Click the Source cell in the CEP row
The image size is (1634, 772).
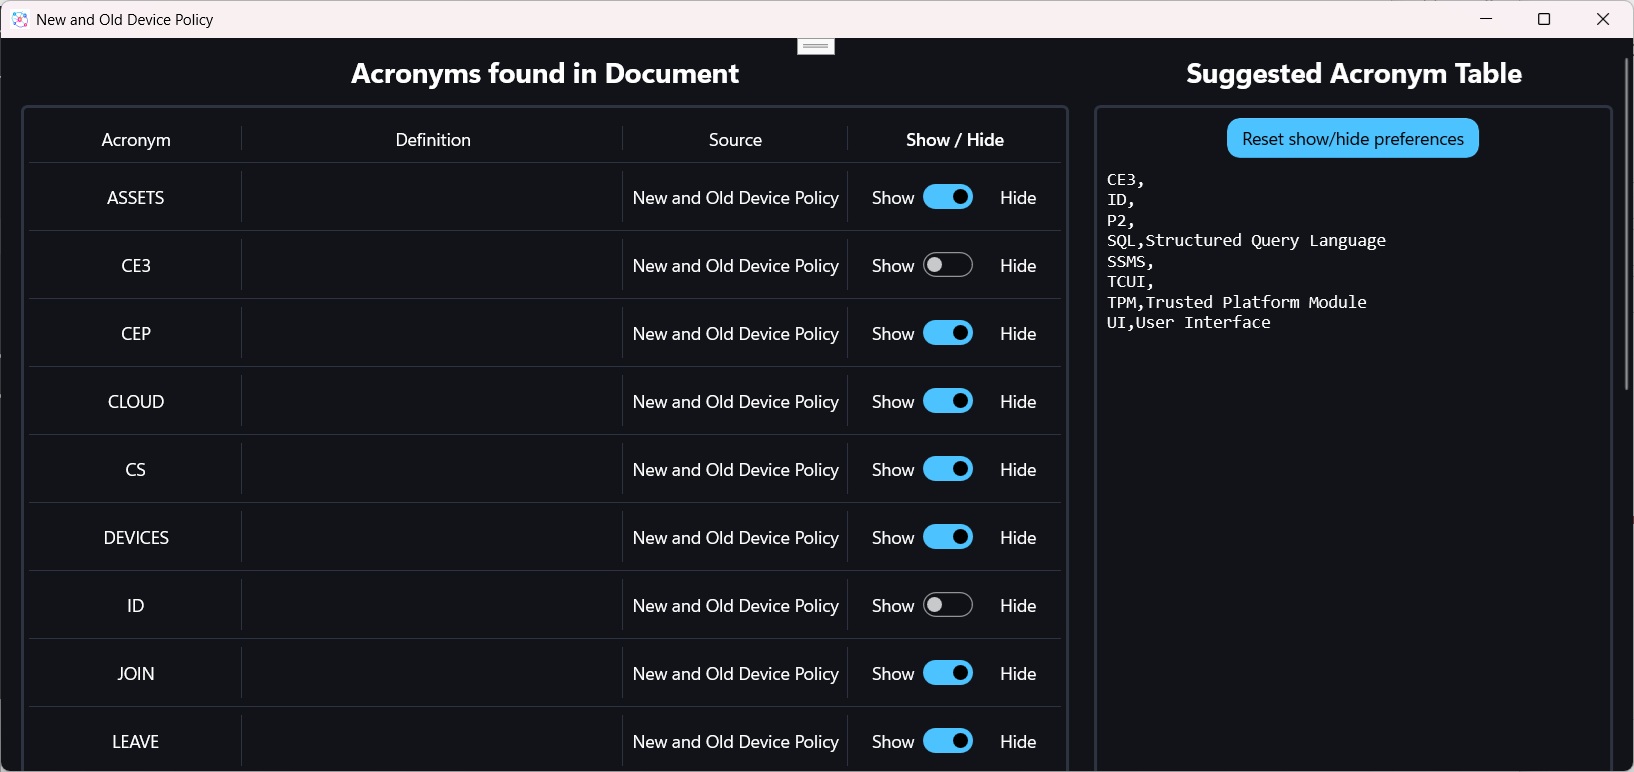pyautogui.click(x=736, y=334)
